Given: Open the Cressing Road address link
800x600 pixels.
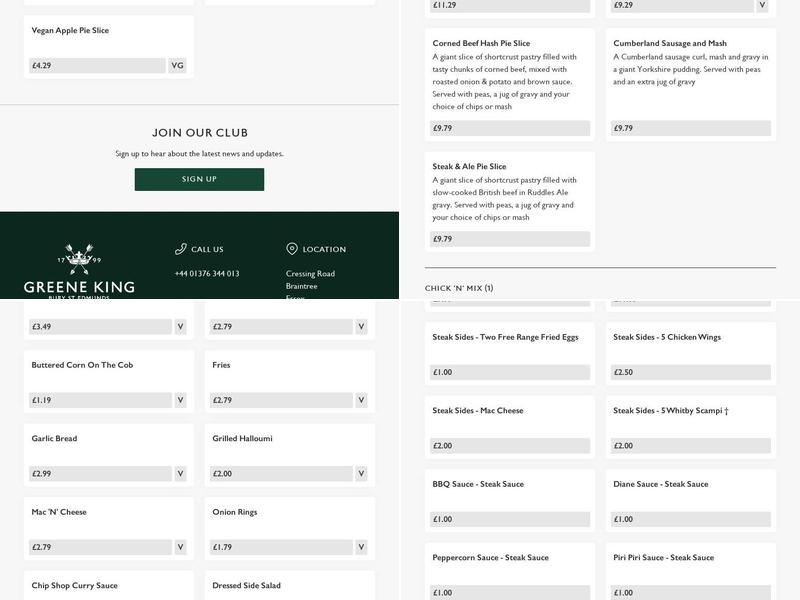Looking at the screenshot, I should point(310,274).
